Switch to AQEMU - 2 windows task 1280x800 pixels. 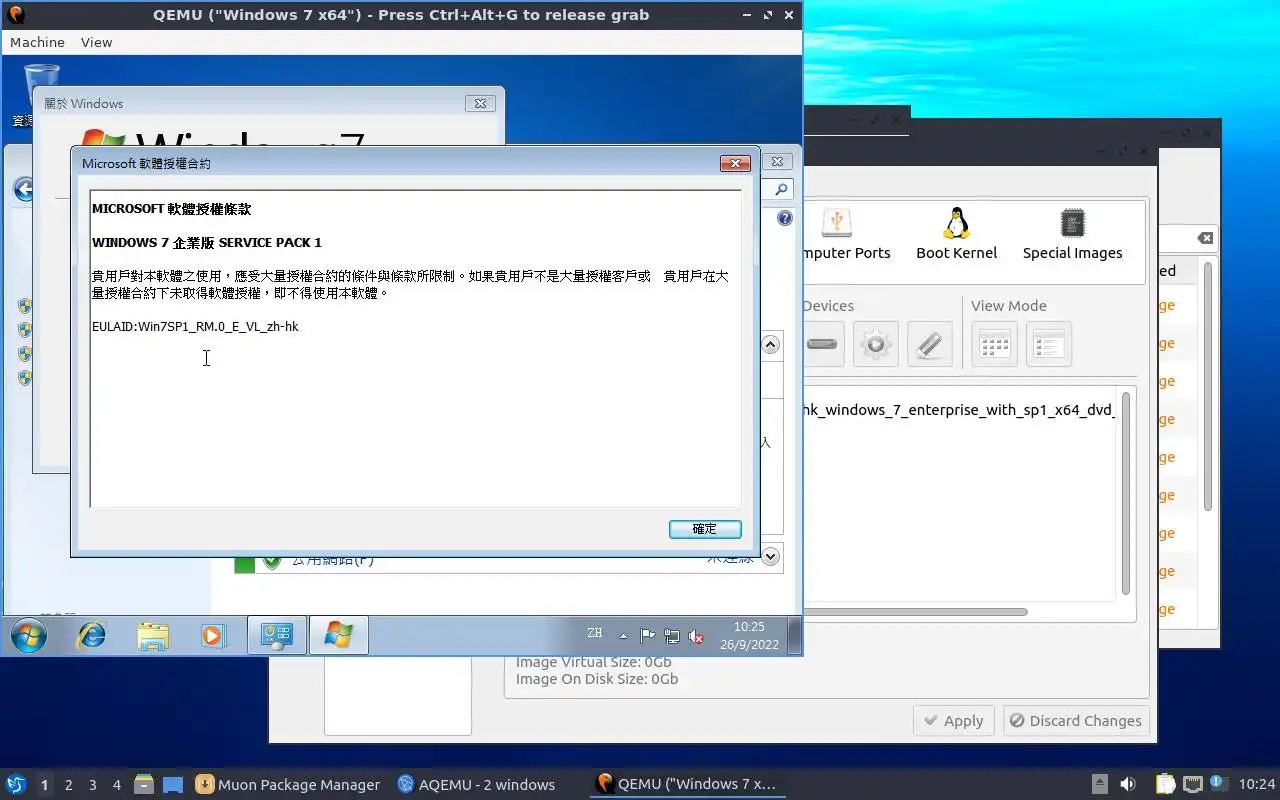477,784
